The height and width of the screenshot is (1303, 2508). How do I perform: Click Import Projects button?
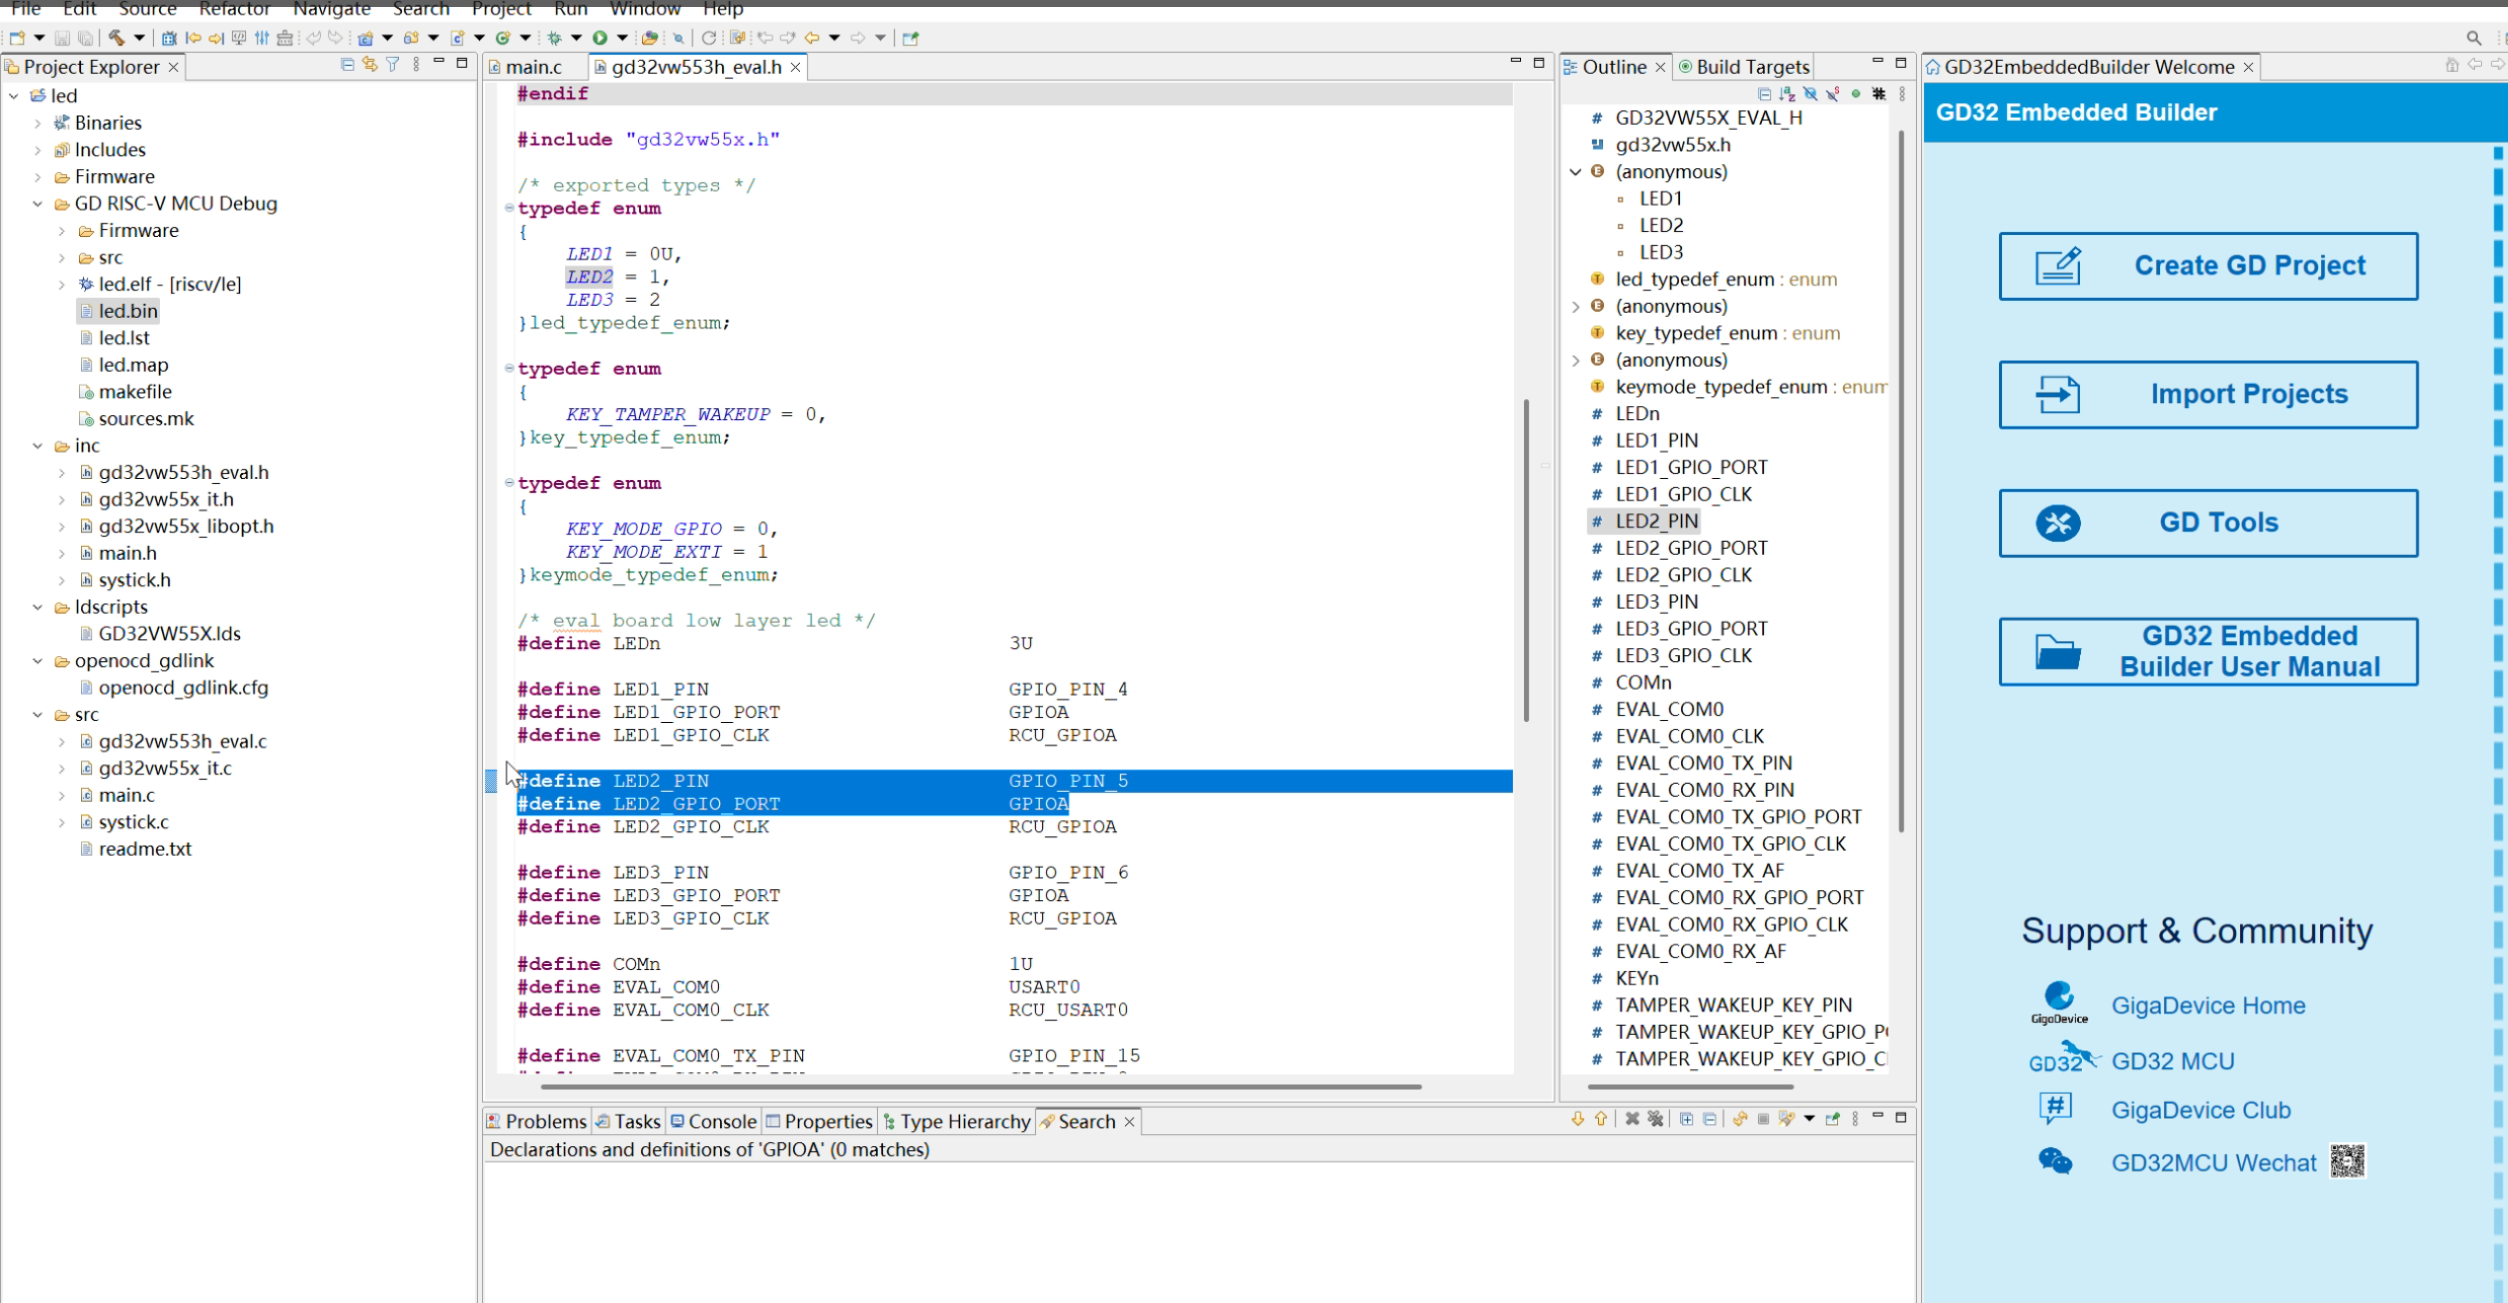(2208, 394)
